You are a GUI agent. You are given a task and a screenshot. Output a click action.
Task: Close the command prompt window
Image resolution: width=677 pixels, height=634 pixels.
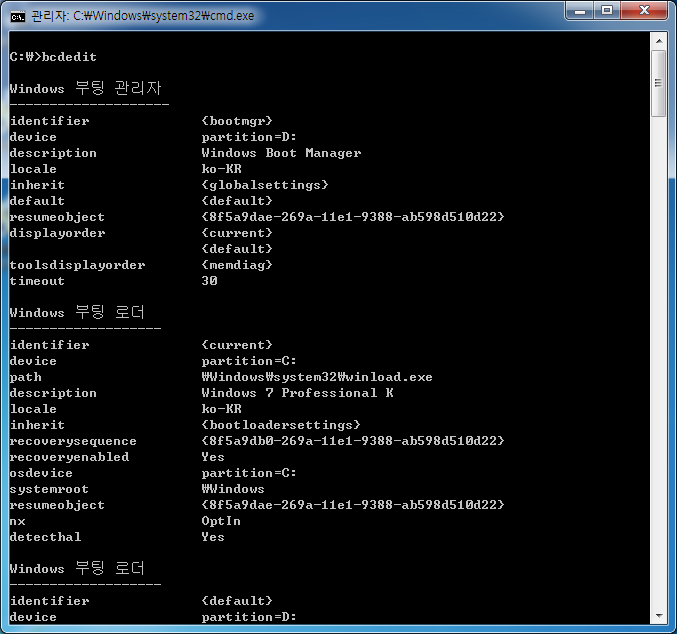[644, 11]
